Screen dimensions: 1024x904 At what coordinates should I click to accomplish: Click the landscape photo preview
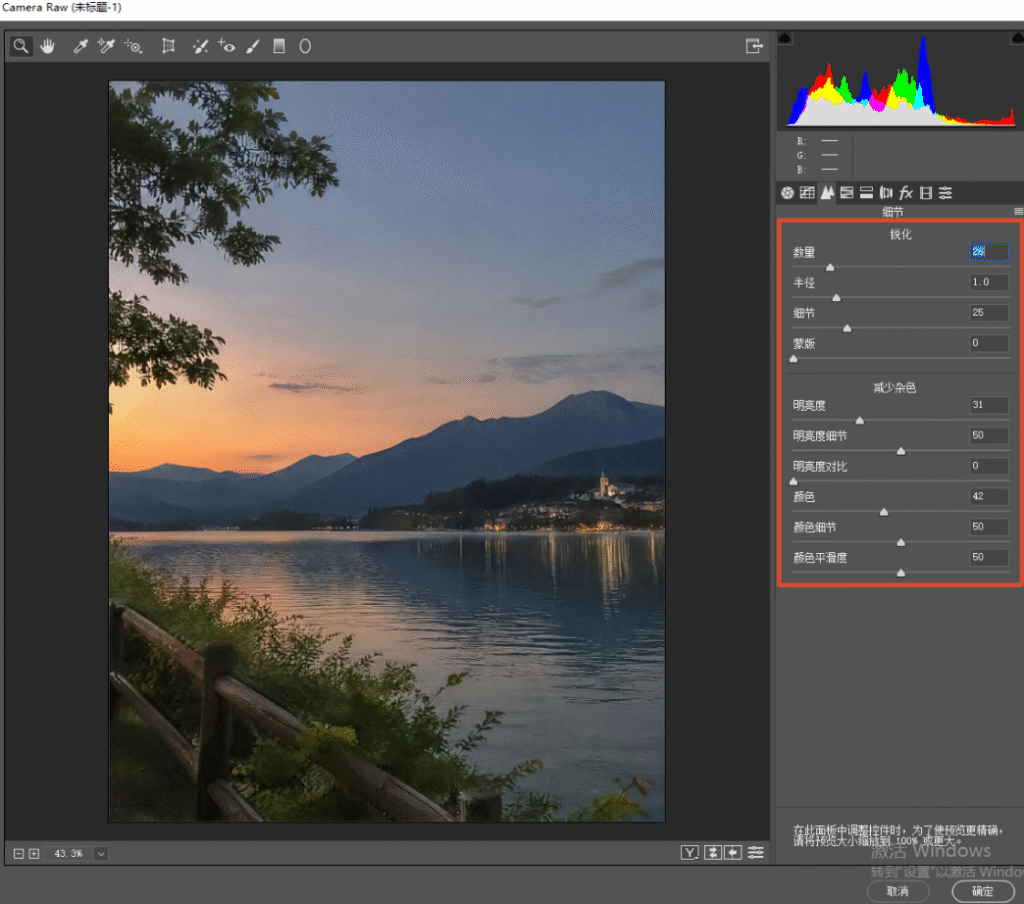[x=387, y=451]
